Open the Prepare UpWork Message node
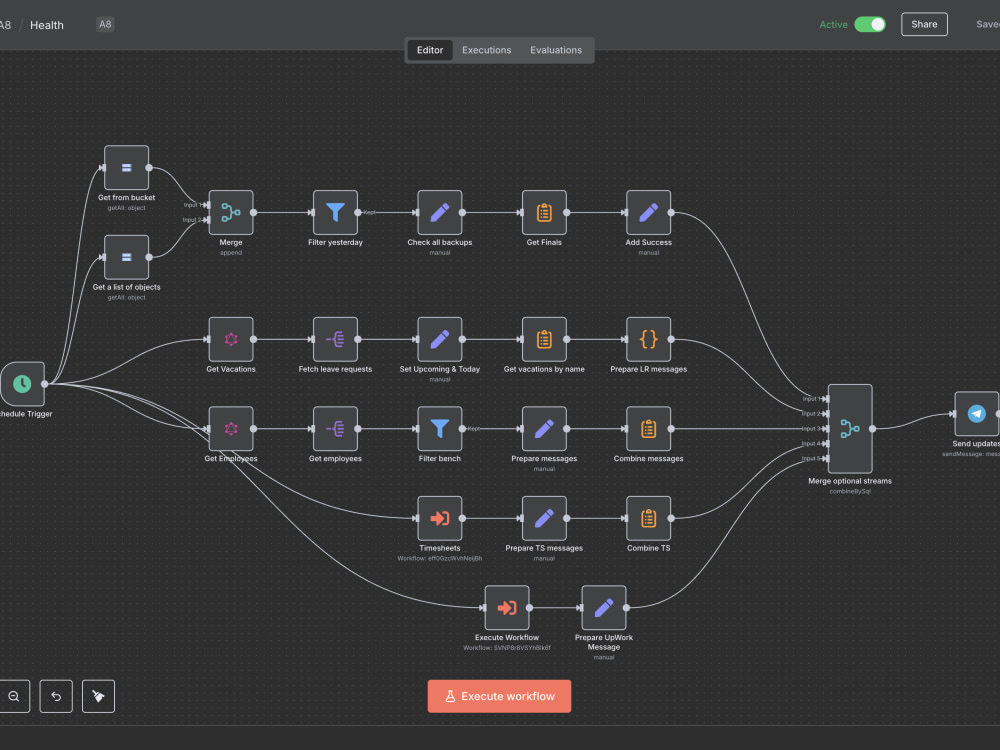This screenshot has height=750, width=1000. click(604, 608)
